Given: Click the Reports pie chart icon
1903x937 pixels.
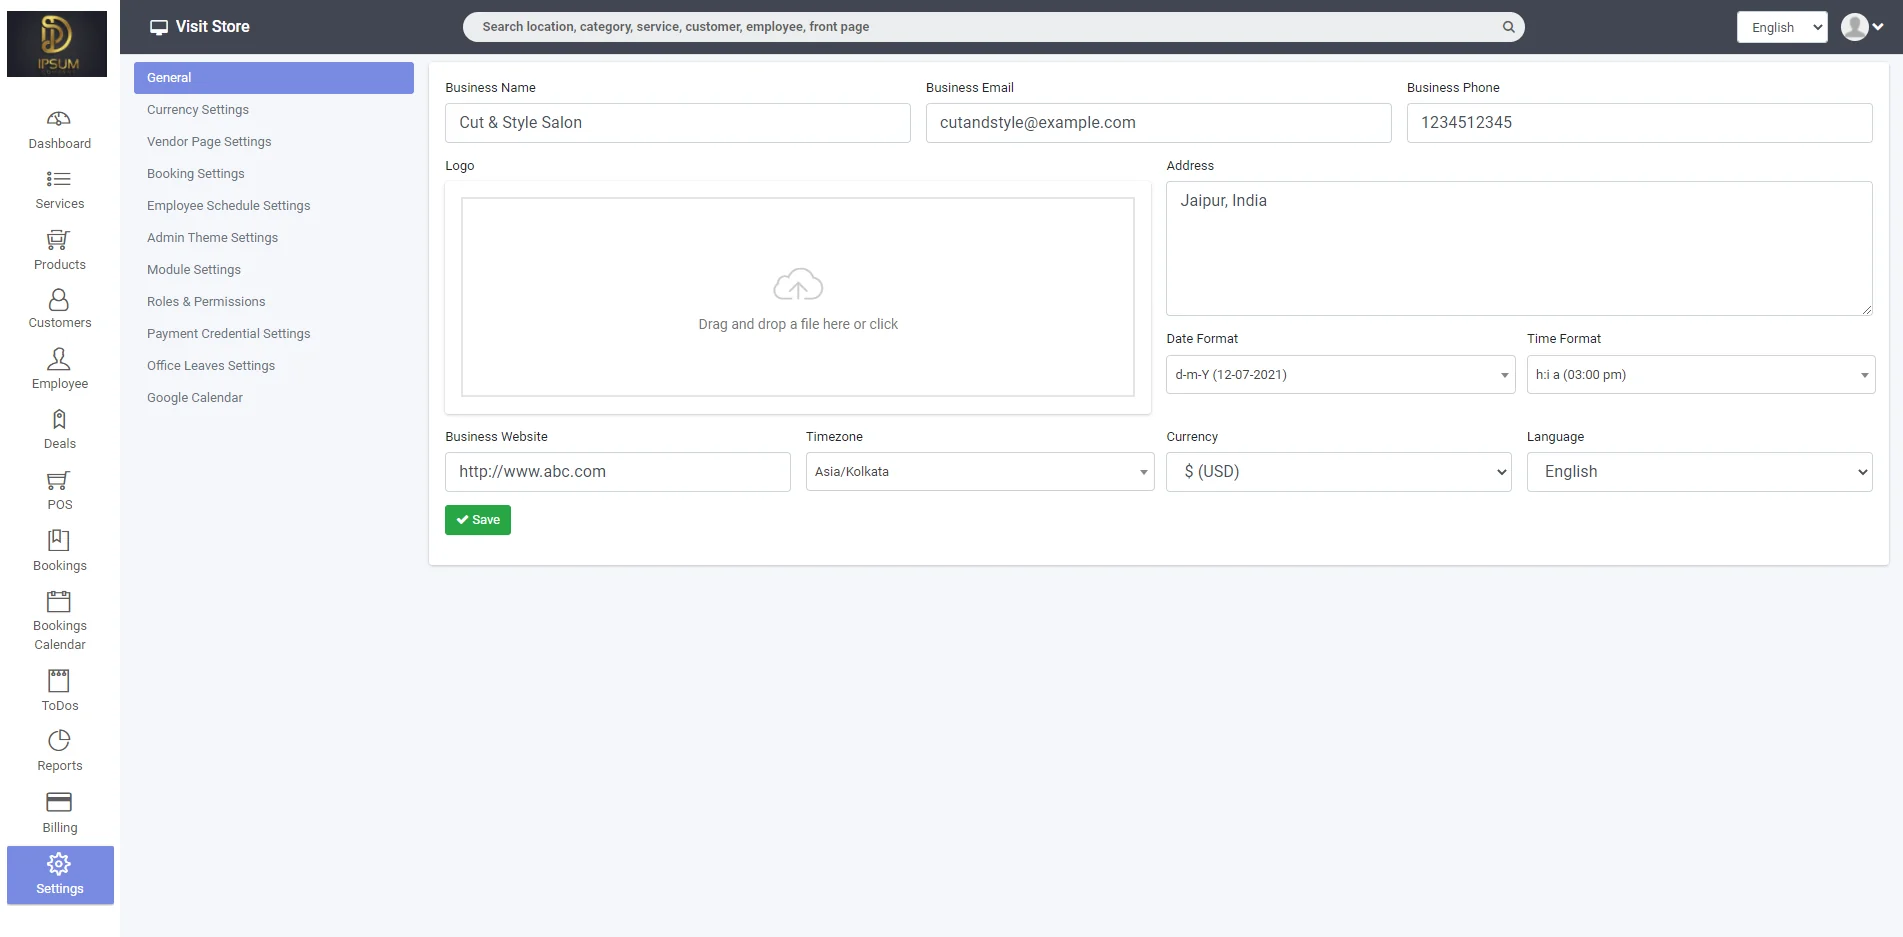Looking at the screenshot, I should [x=59, y=741].
